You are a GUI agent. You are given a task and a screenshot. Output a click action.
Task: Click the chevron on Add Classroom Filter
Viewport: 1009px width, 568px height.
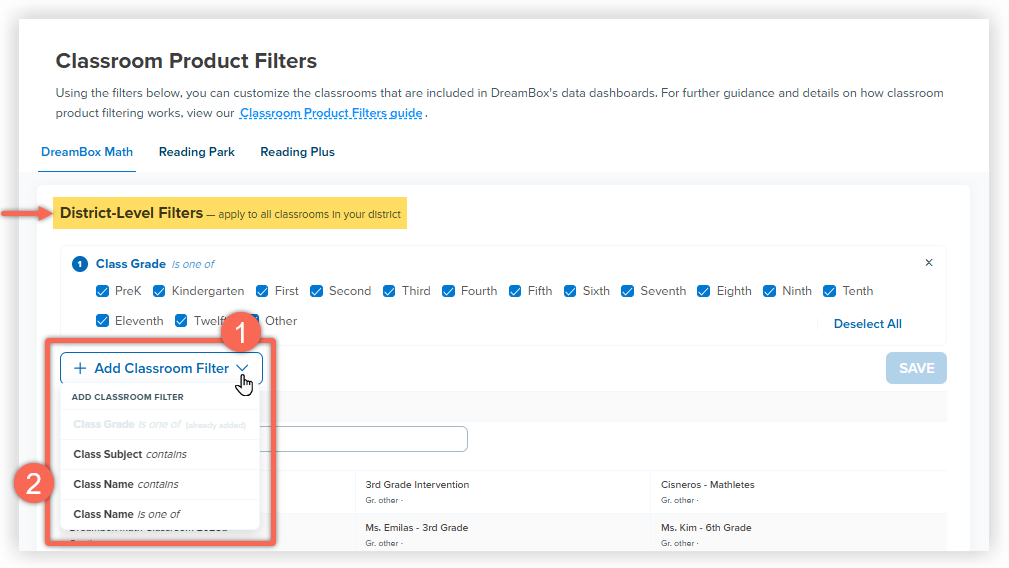click(242, 368)
